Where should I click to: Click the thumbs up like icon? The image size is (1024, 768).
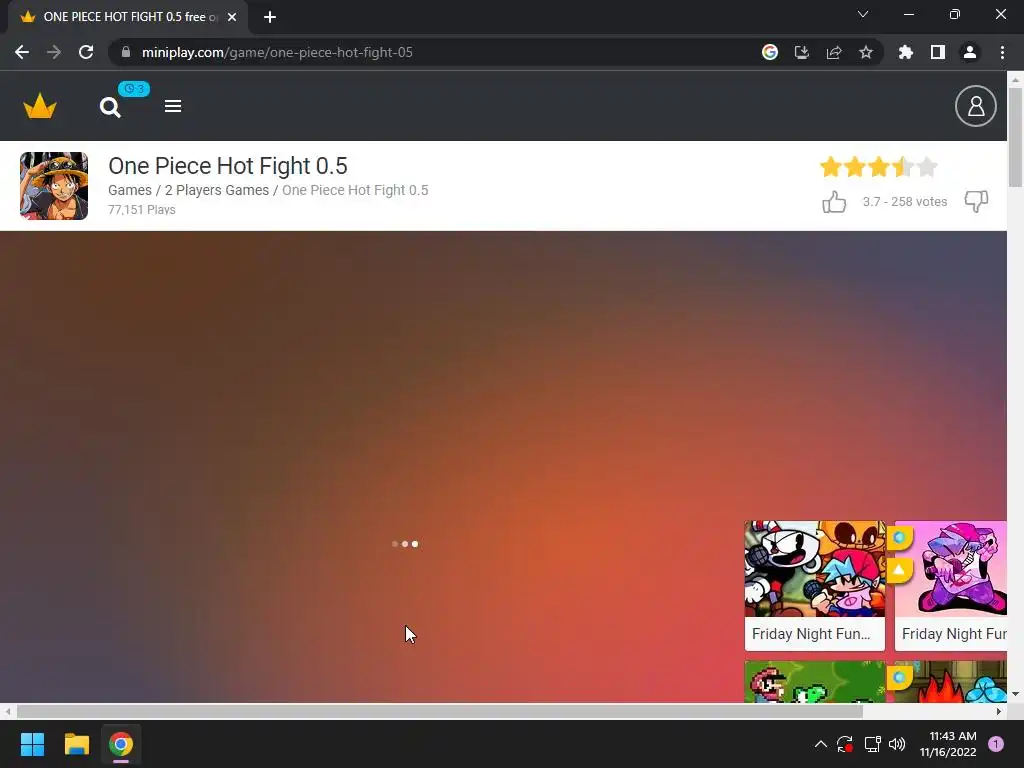(x=834, y=202)
